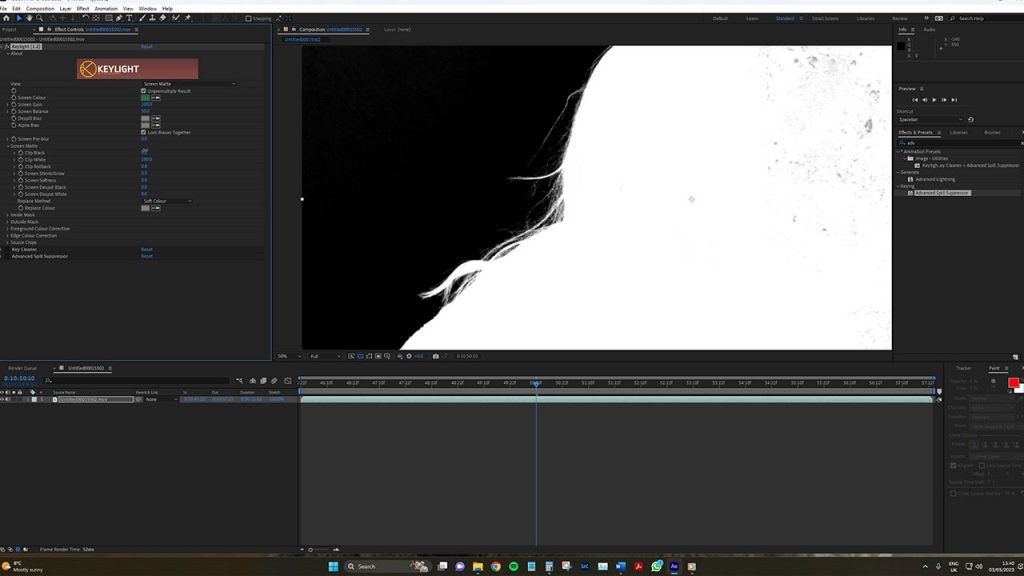Switch to the Render Queue tab
This screenshot has height=576, width=1024.
coord(22,368)
